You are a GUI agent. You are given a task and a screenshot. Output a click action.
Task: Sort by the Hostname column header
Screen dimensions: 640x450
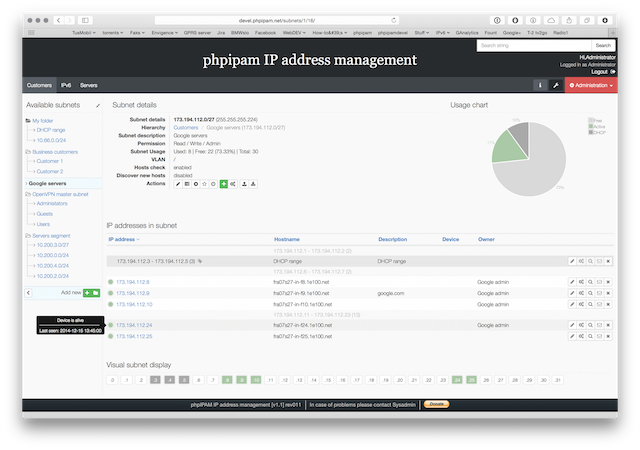point(287,239)
